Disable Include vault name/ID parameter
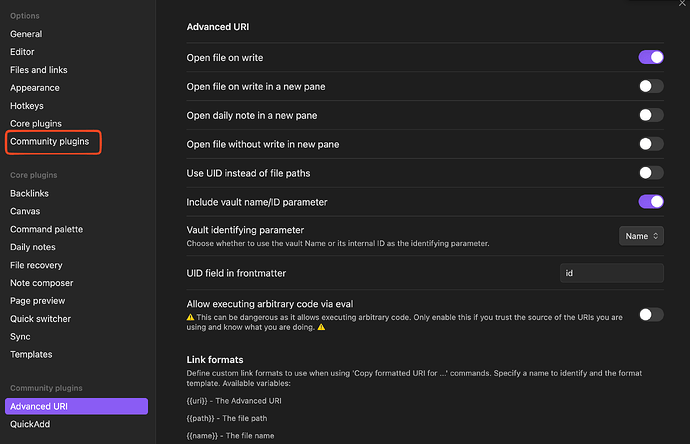This screenshot has height=444, width=690. coord(651,202)
